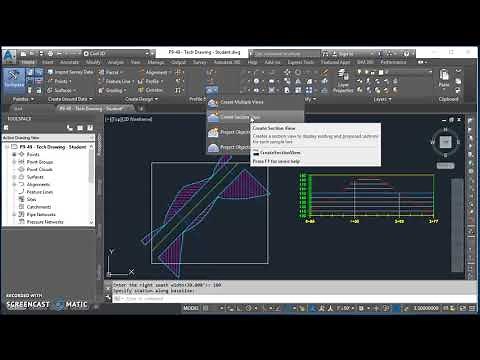Switch to the Home ribbon tab
The height and width of the screenshot is (360, 480).
pyautogui.click(x=28, y=62)
